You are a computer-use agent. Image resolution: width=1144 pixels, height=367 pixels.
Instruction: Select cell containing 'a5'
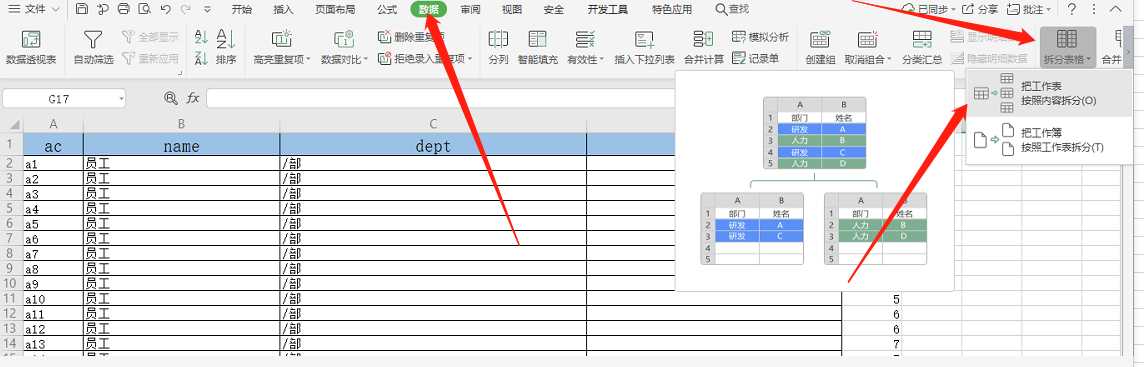point(53,223)
